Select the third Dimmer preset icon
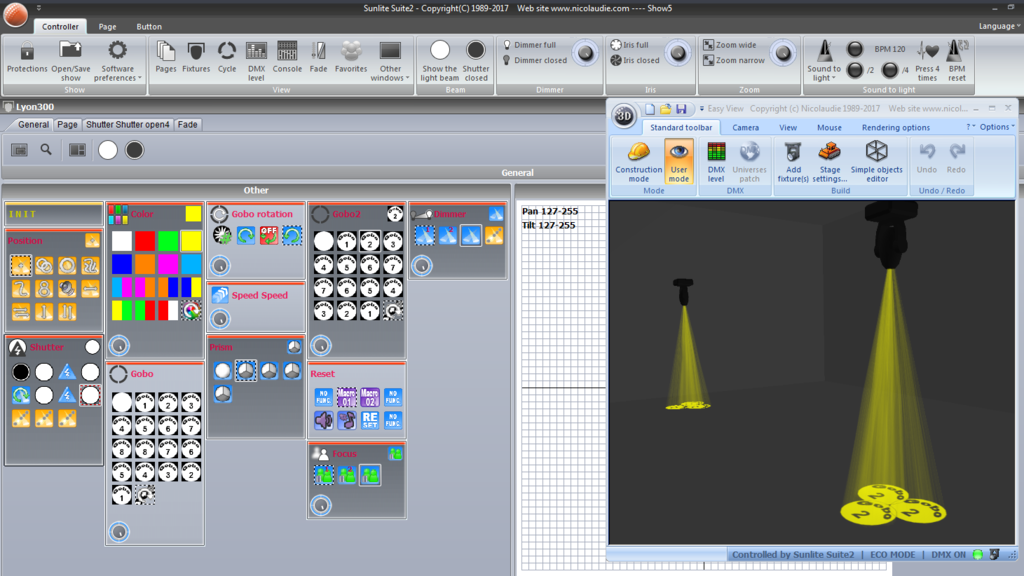 471,235
